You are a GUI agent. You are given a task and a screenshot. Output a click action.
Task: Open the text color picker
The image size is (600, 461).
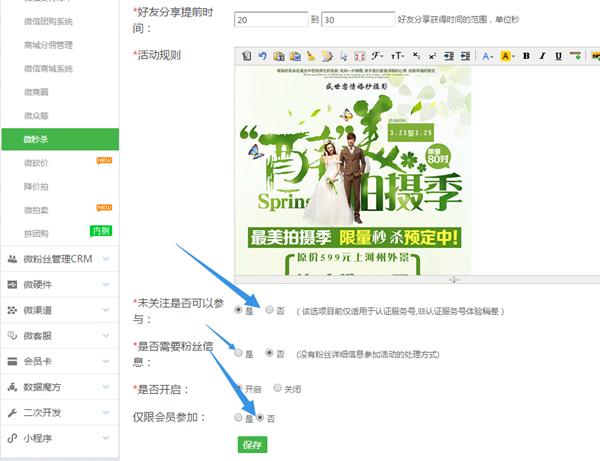point(488,56)
